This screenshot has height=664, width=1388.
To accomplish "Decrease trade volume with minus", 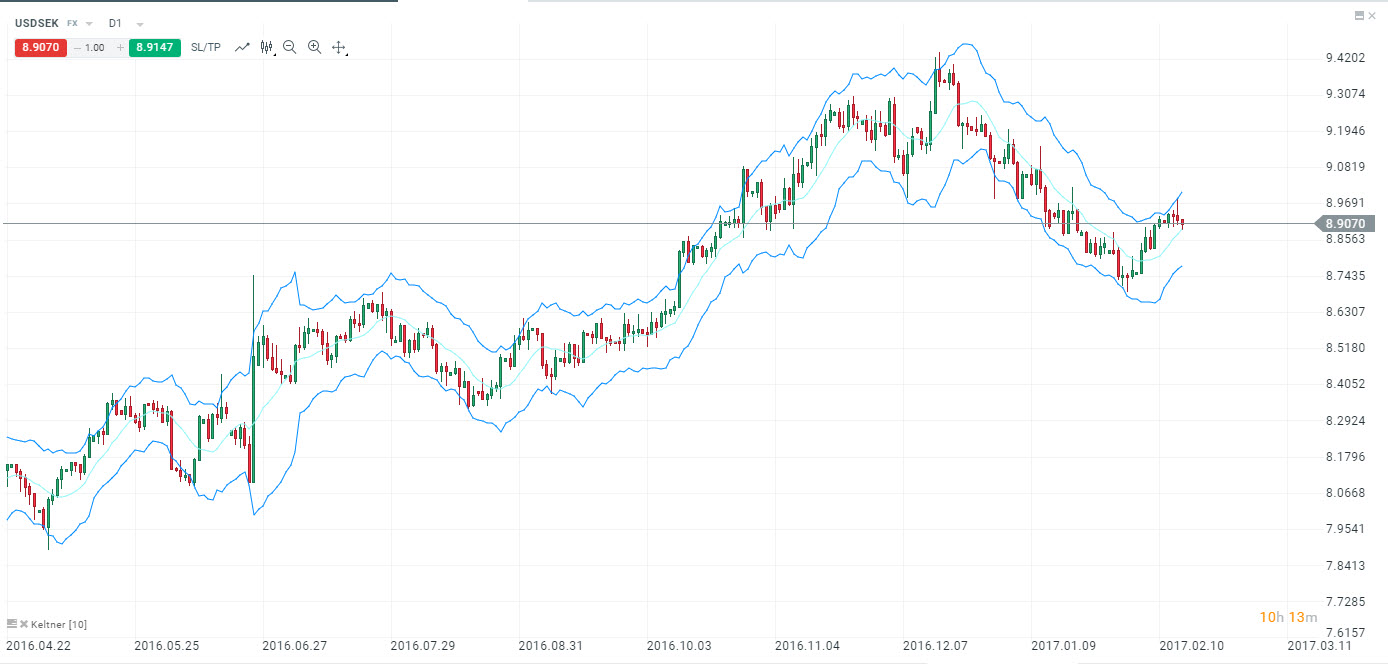I will point(77,47).
